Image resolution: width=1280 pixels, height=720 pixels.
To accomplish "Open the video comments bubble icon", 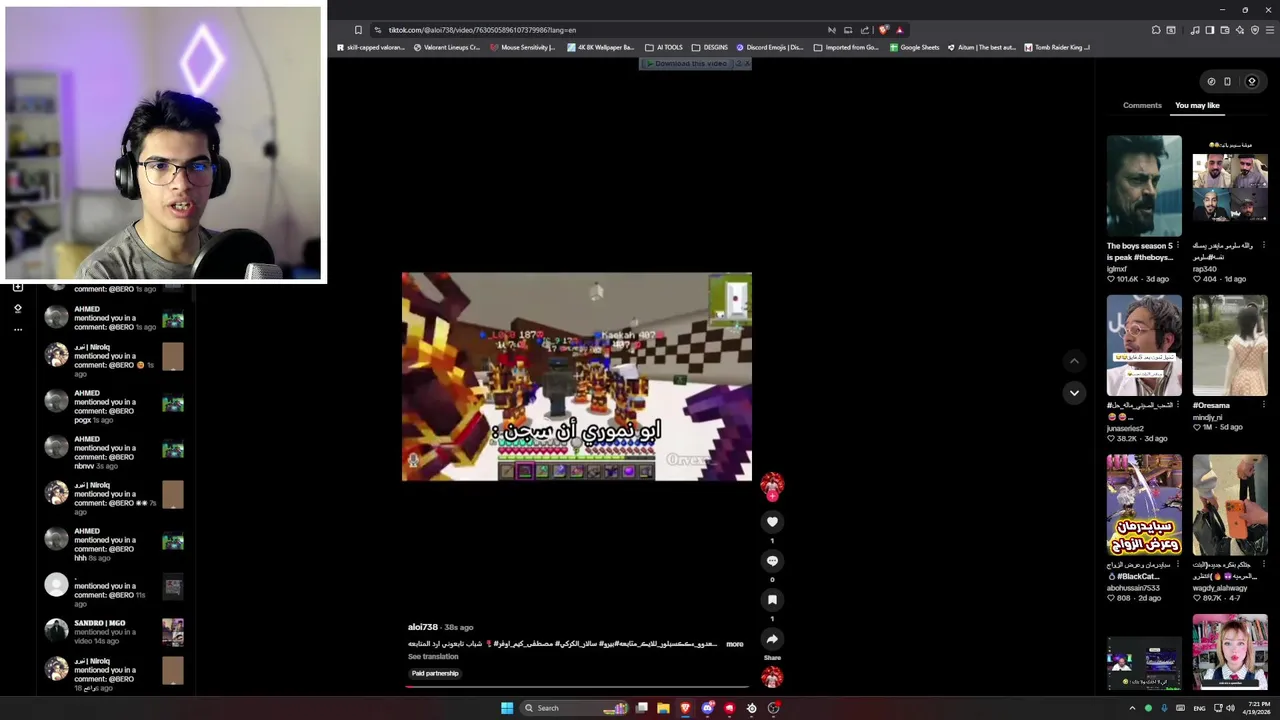I will (772, 560).
